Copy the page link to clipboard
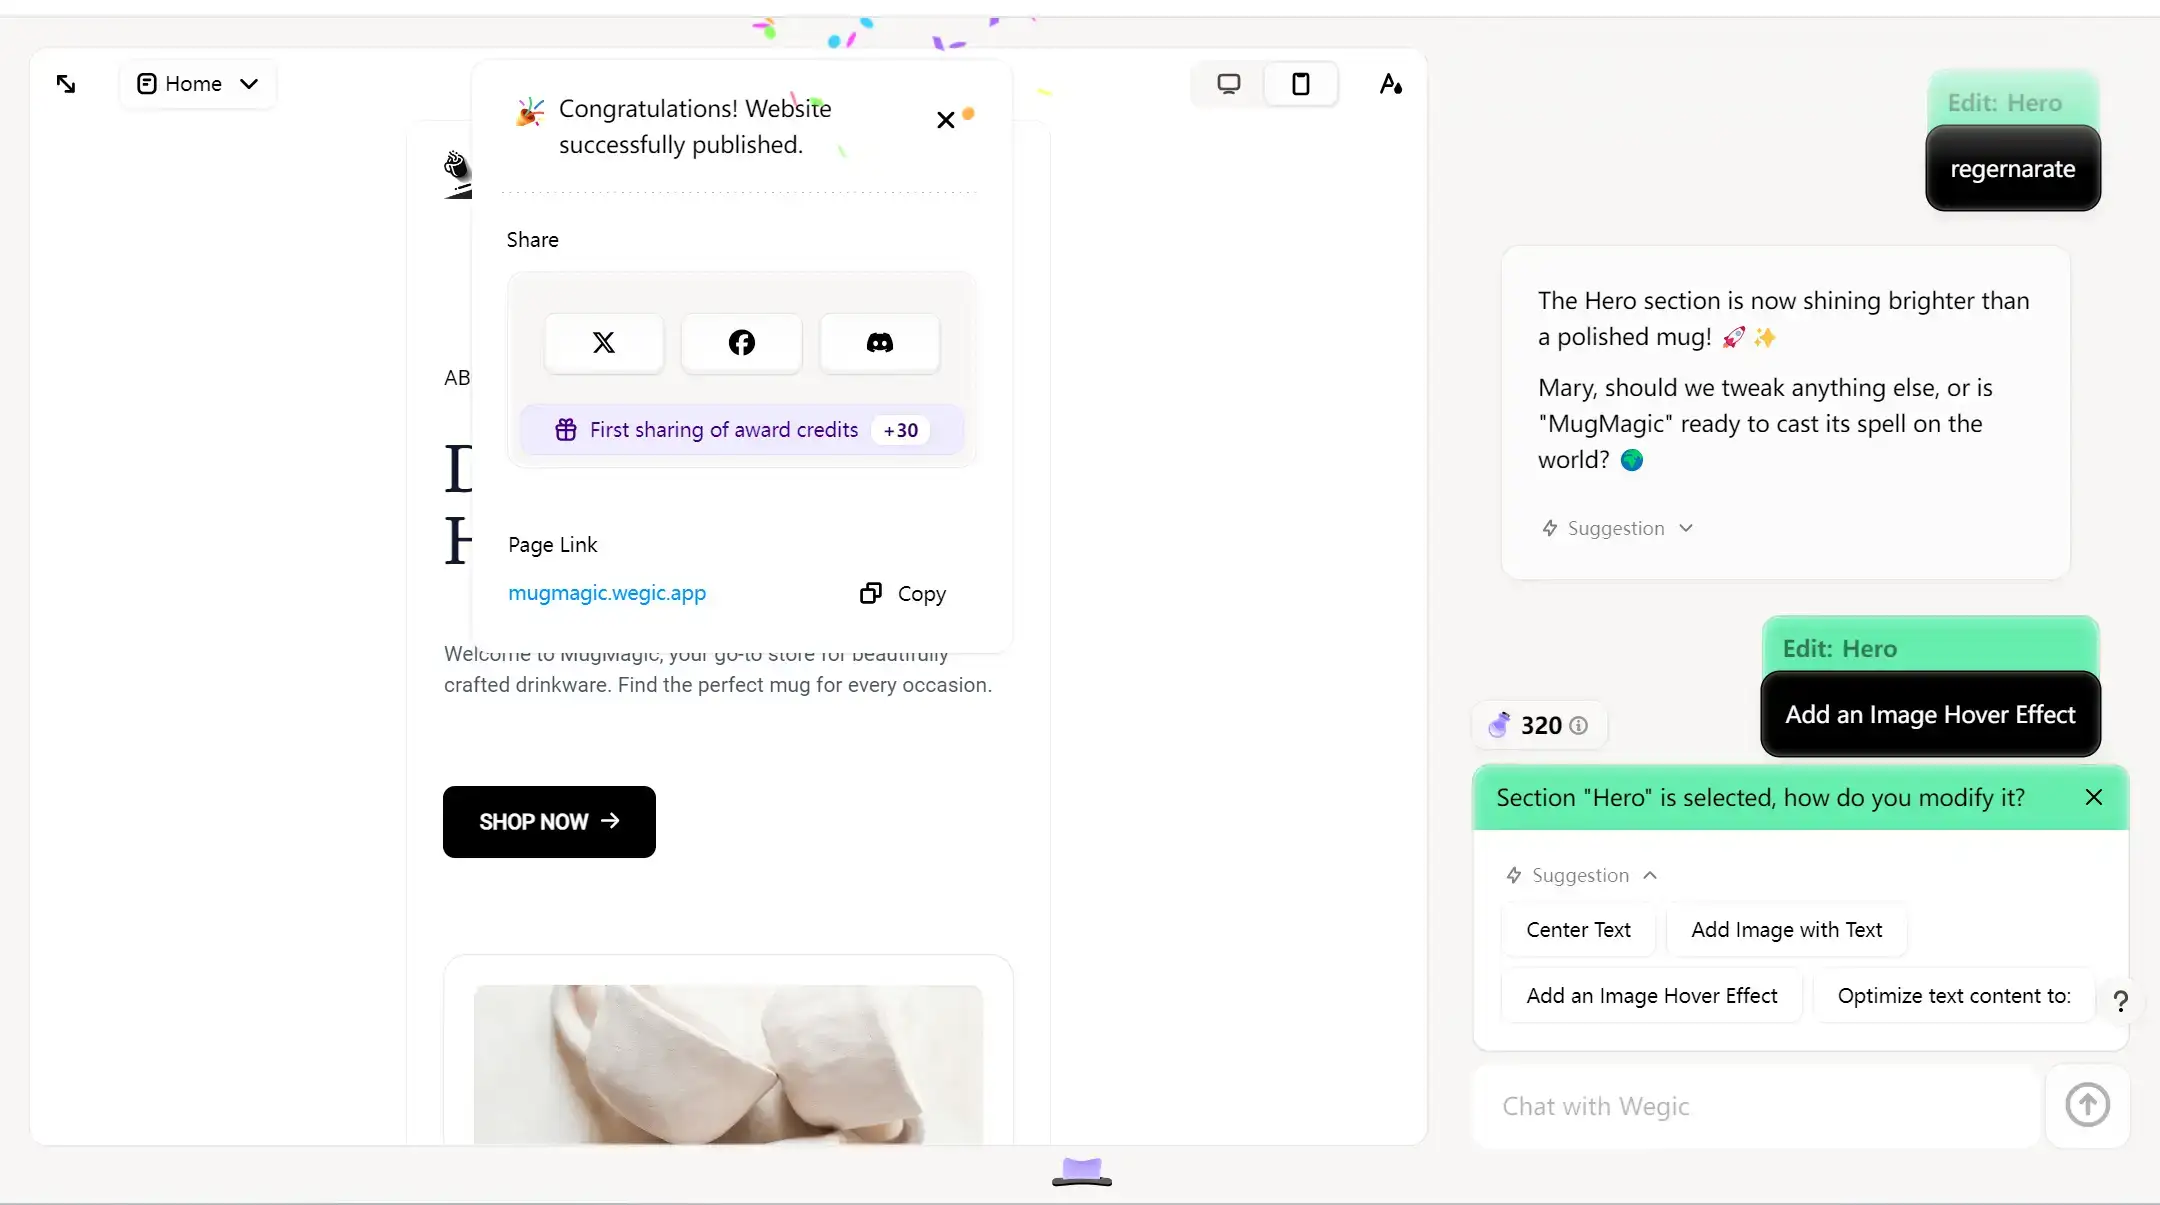 click(x=900, y=592)
